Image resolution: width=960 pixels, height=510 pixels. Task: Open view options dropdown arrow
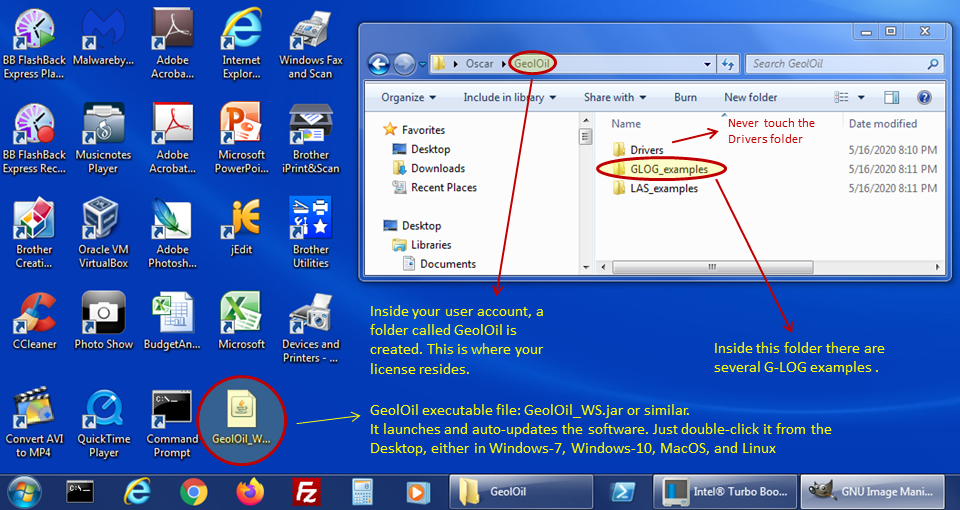coord(861,97)
